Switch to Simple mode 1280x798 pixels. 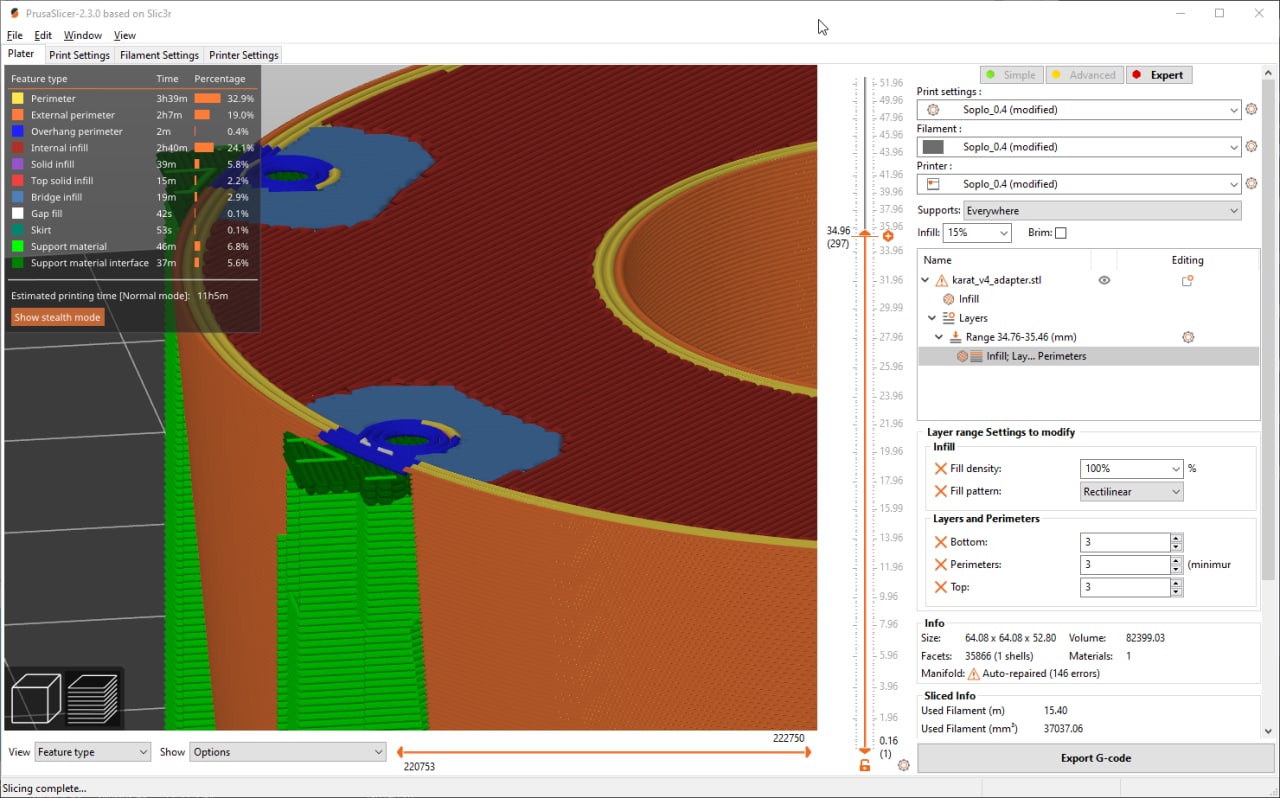1011,75
